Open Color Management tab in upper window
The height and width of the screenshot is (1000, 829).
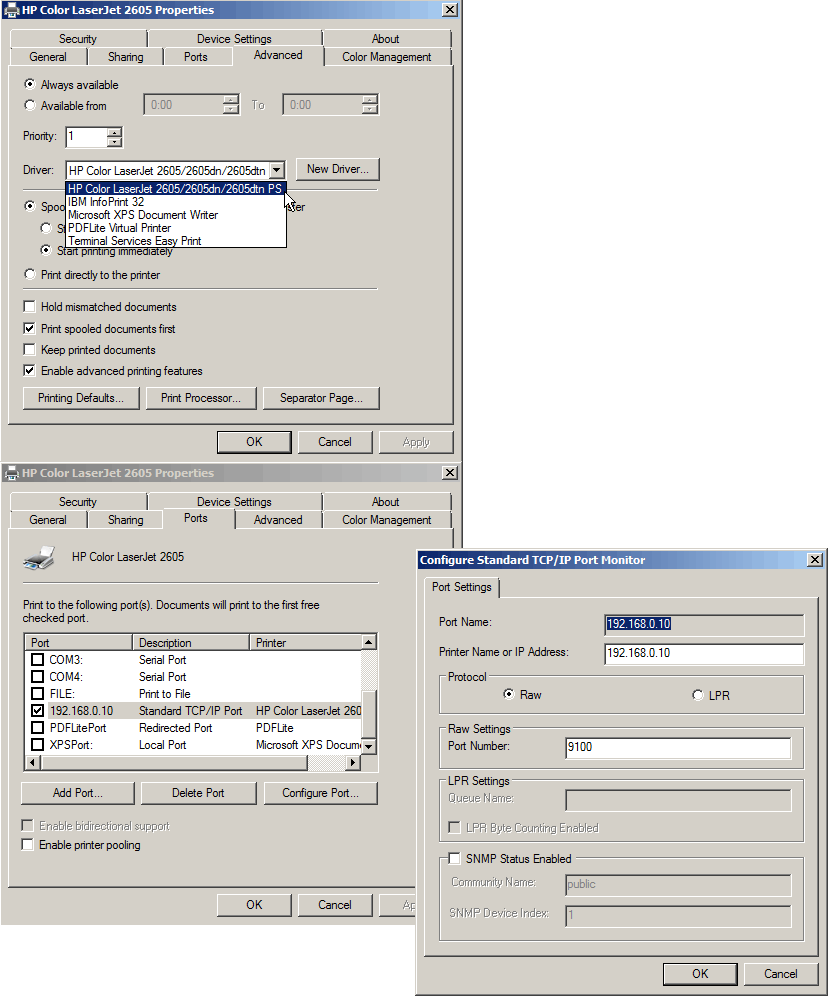(x=386, y=57)
